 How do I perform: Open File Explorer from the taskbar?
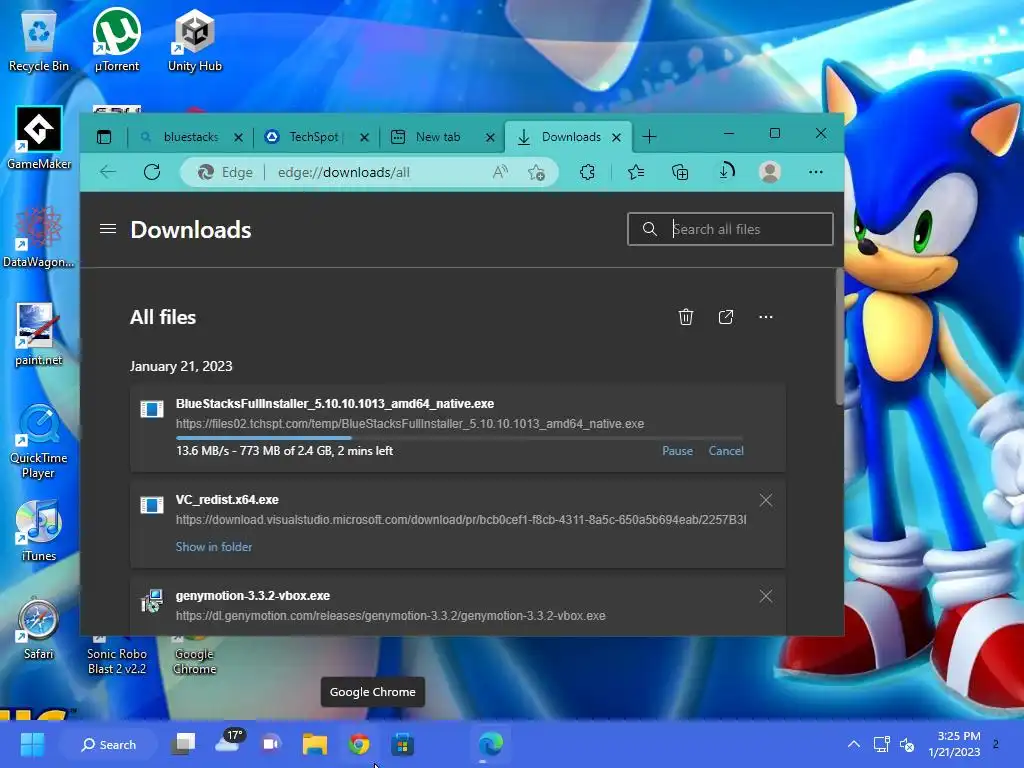pyautogui.click(x=315, y=744)
